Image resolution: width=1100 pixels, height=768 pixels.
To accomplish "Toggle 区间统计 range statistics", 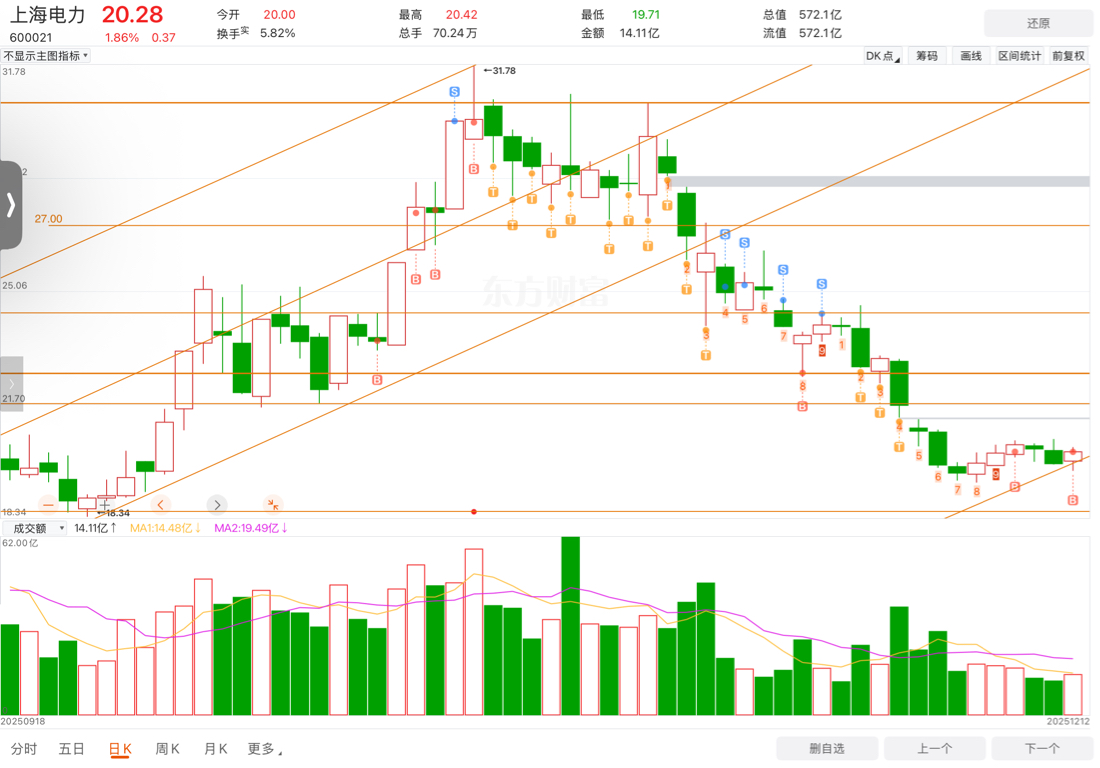I will click(x=1019, y=56).
